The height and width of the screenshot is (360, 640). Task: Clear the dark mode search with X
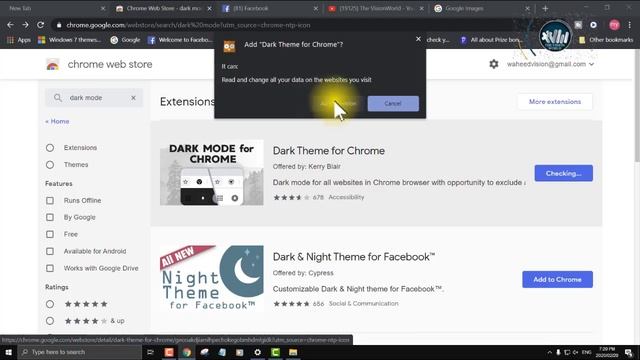[133, 98]
